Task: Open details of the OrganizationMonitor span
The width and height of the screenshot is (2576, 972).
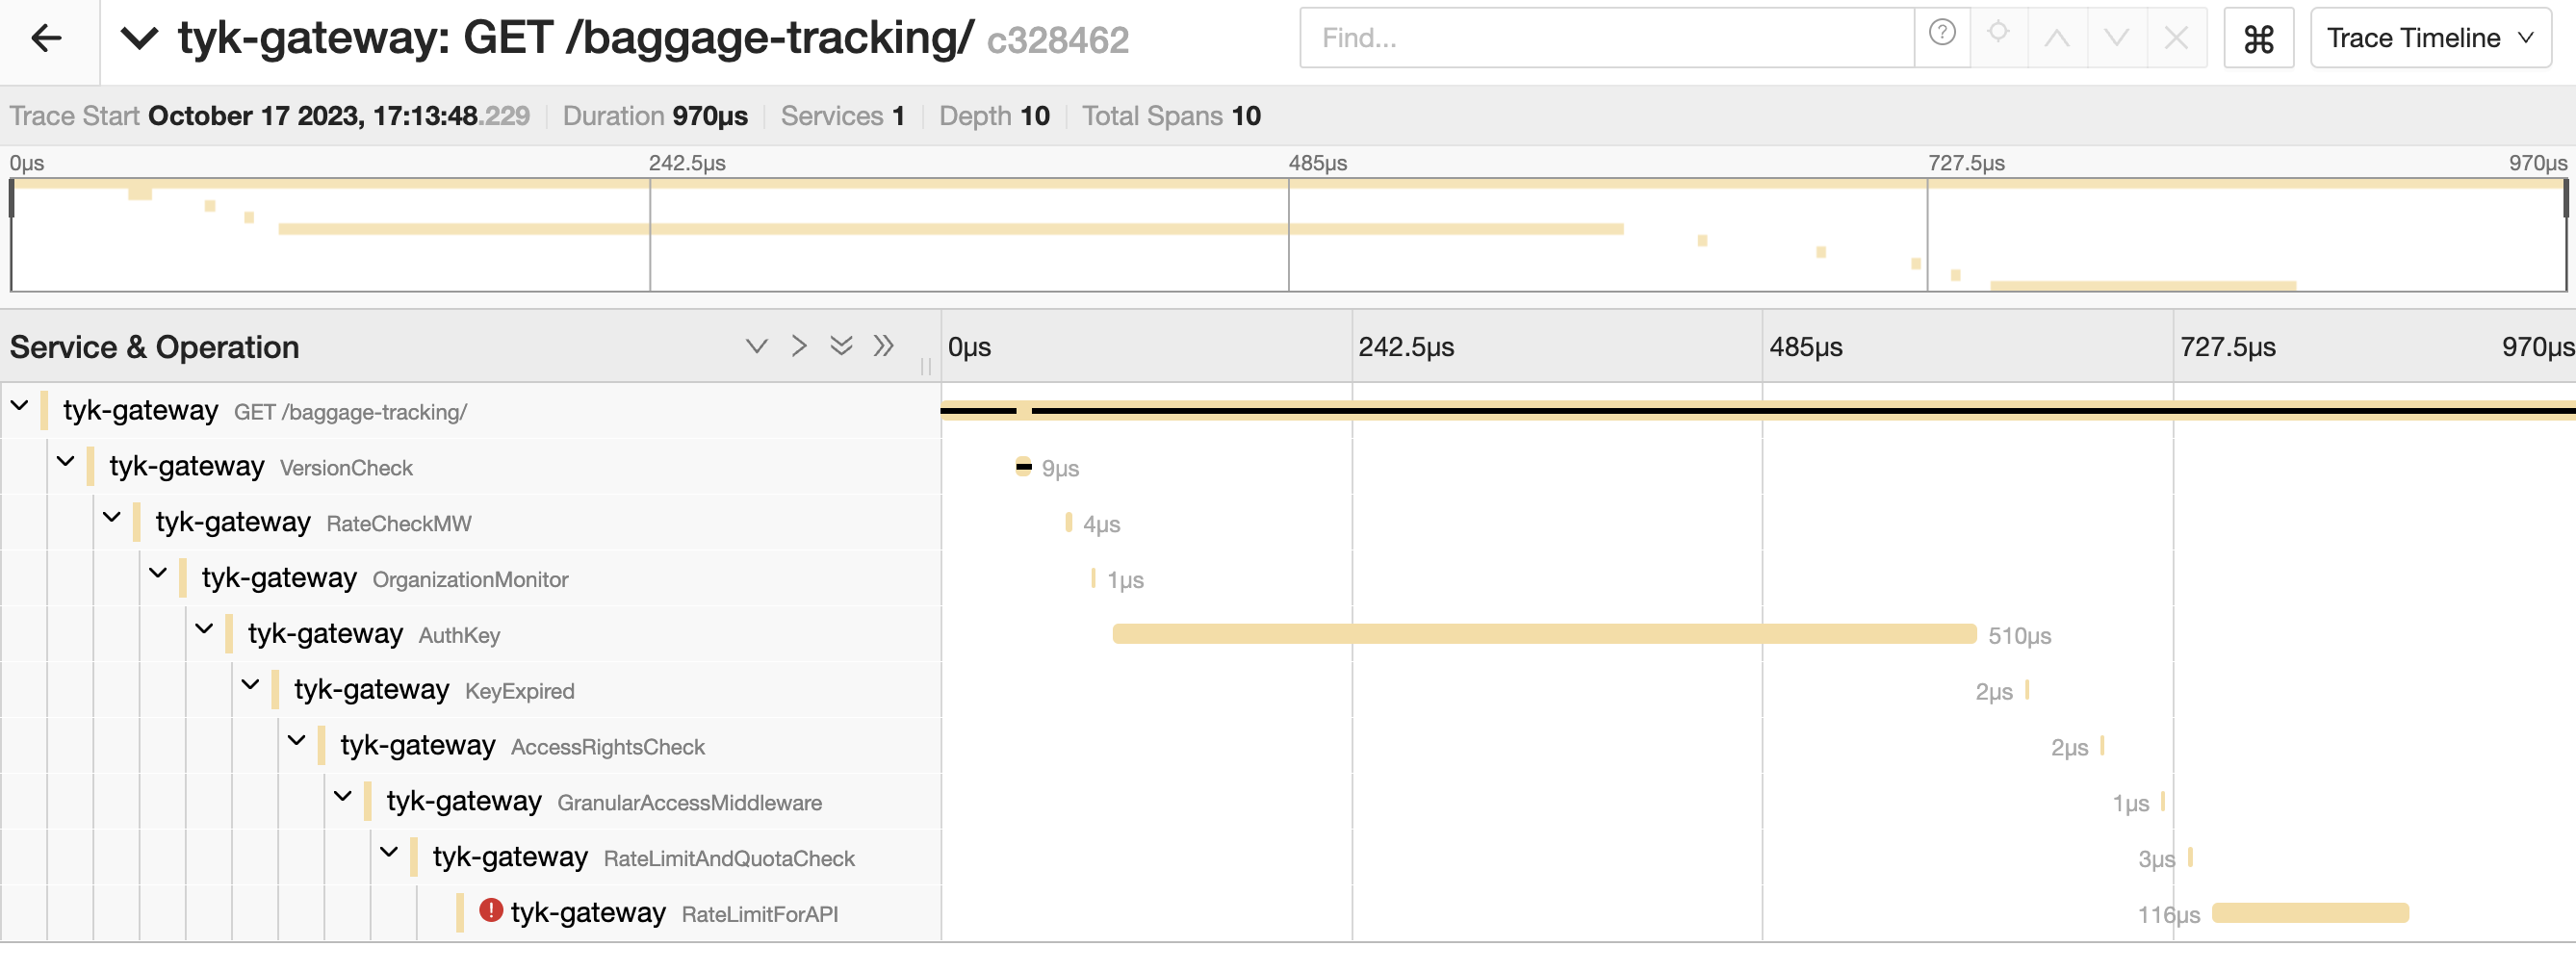Action: tap(470, 578)
